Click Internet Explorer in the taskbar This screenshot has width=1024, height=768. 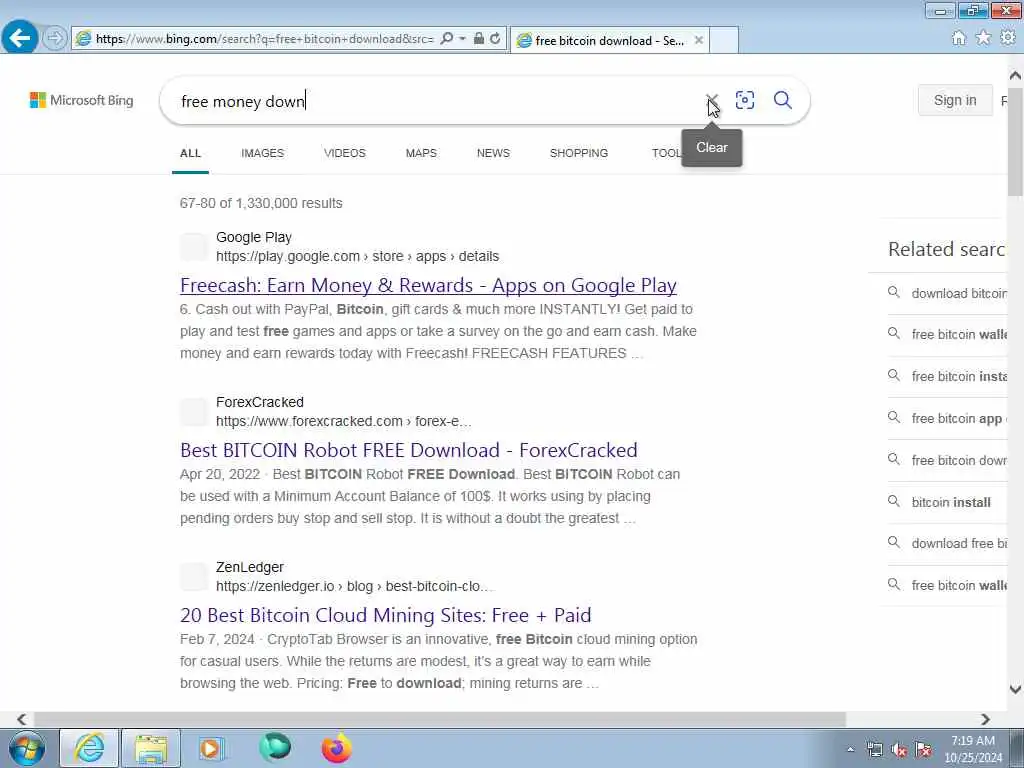pos(89,748)
